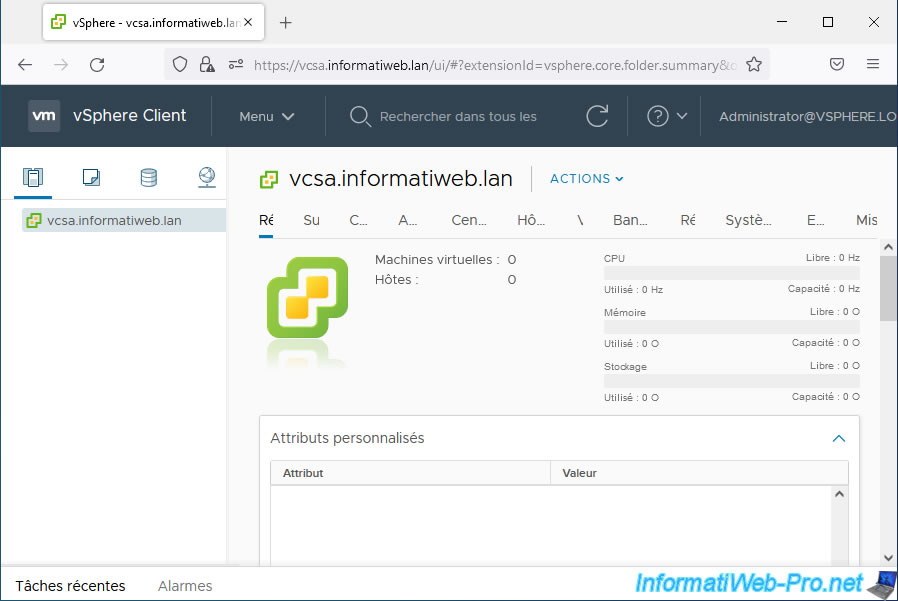Sort by Valeur column header
Viewport: 898px width, 601px height.
[699, 473]
